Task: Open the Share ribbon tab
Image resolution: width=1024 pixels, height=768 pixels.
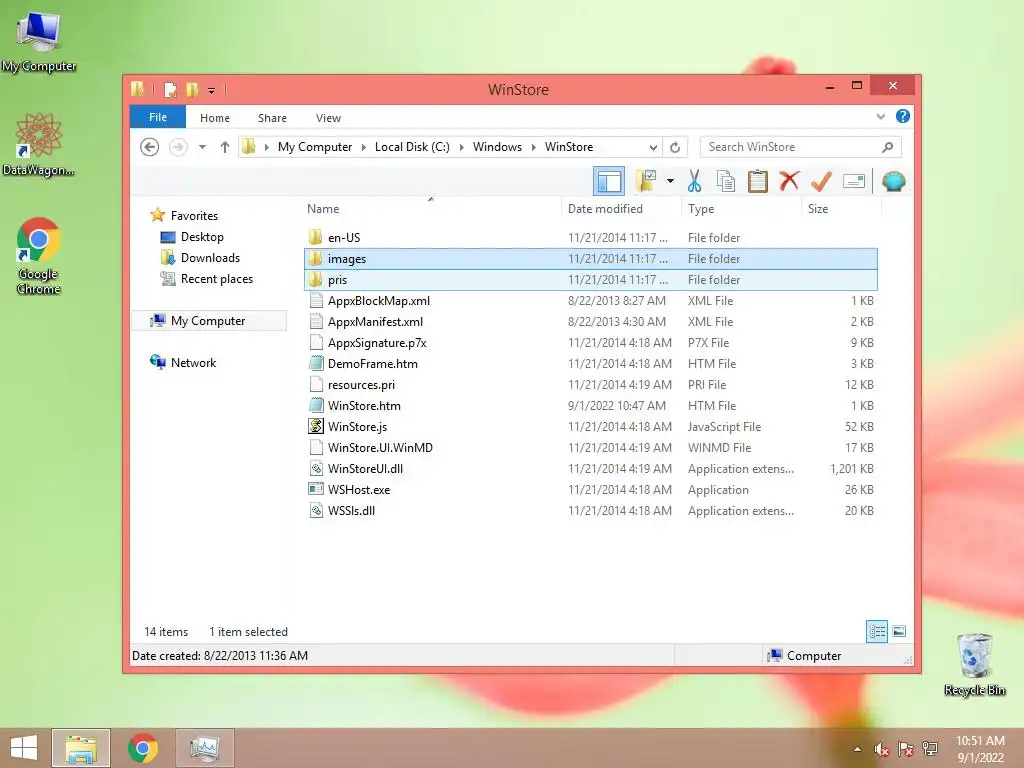Action: click(x=272, y=118)
